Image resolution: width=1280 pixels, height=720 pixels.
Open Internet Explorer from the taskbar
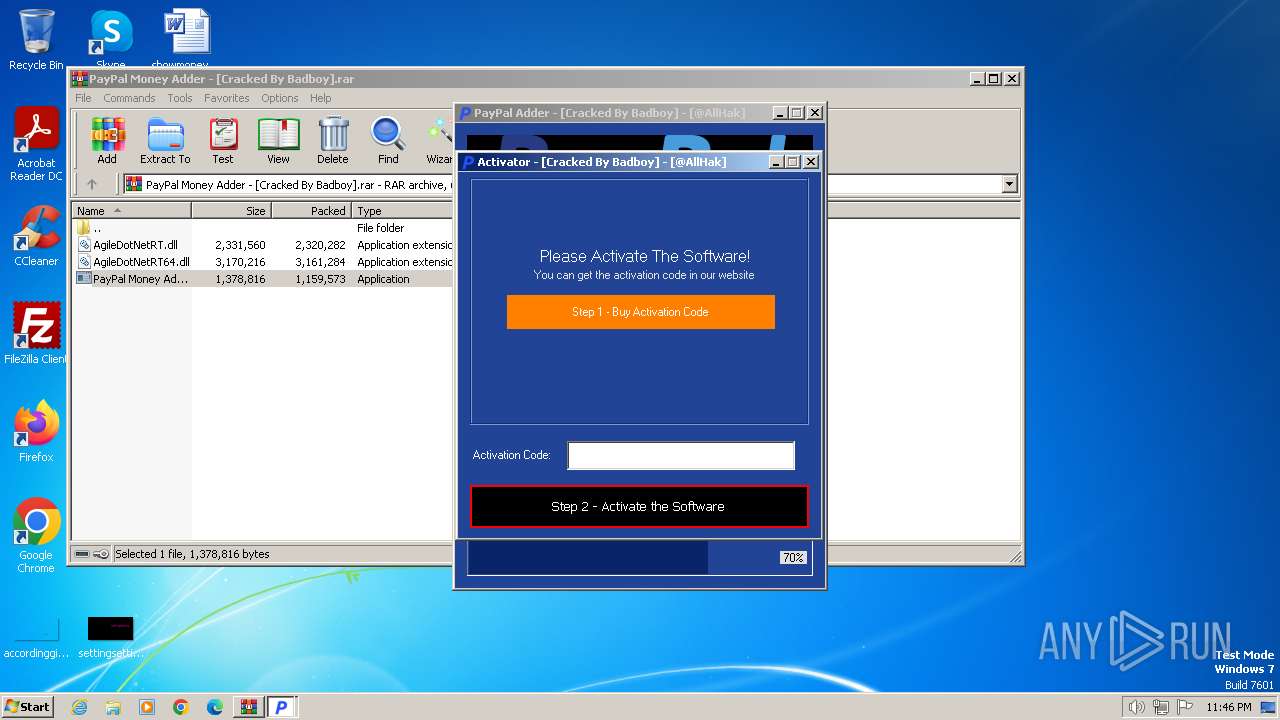click(x=80, y=707)
